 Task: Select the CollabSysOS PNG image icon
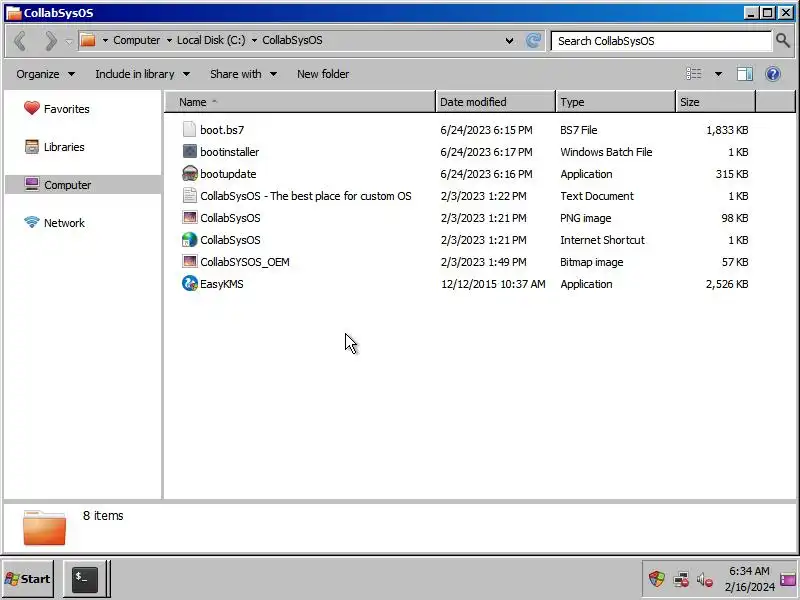(x=189, y=217)
